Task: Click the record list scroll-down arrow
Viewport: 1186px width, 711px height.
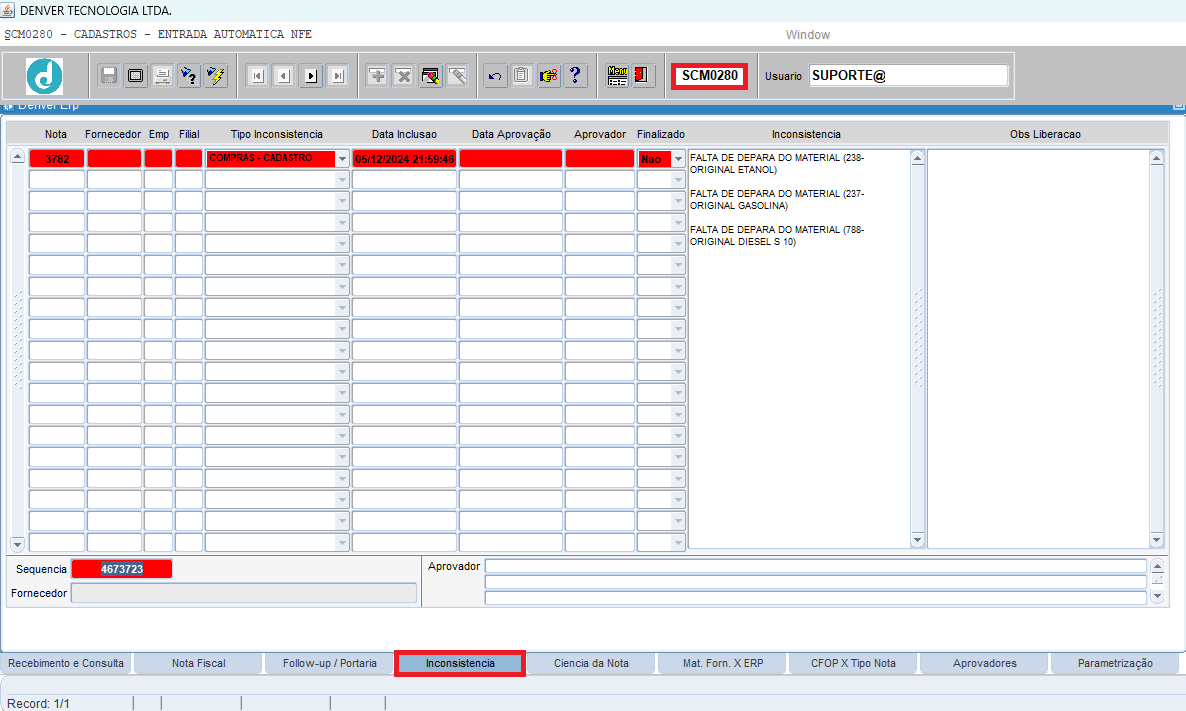Action: (17, 543)
